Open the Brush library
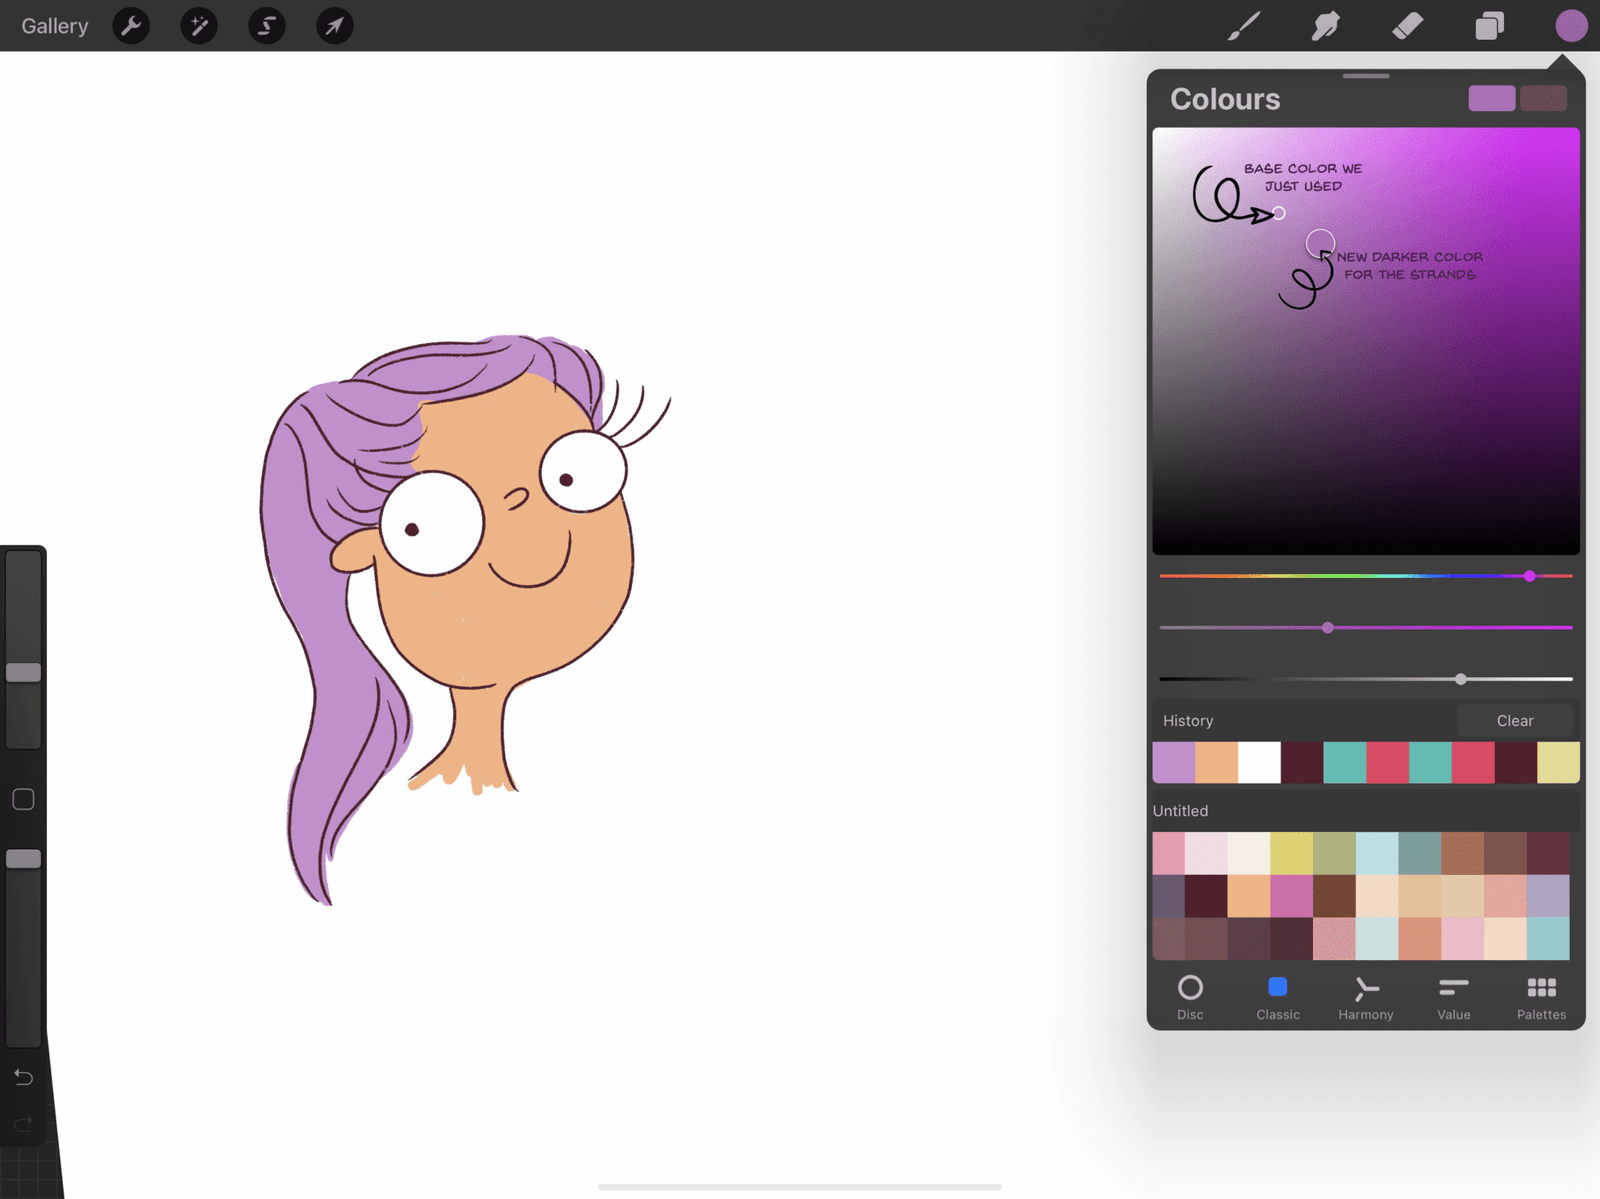1600x1199 pixels. (x=1243, y=26)
